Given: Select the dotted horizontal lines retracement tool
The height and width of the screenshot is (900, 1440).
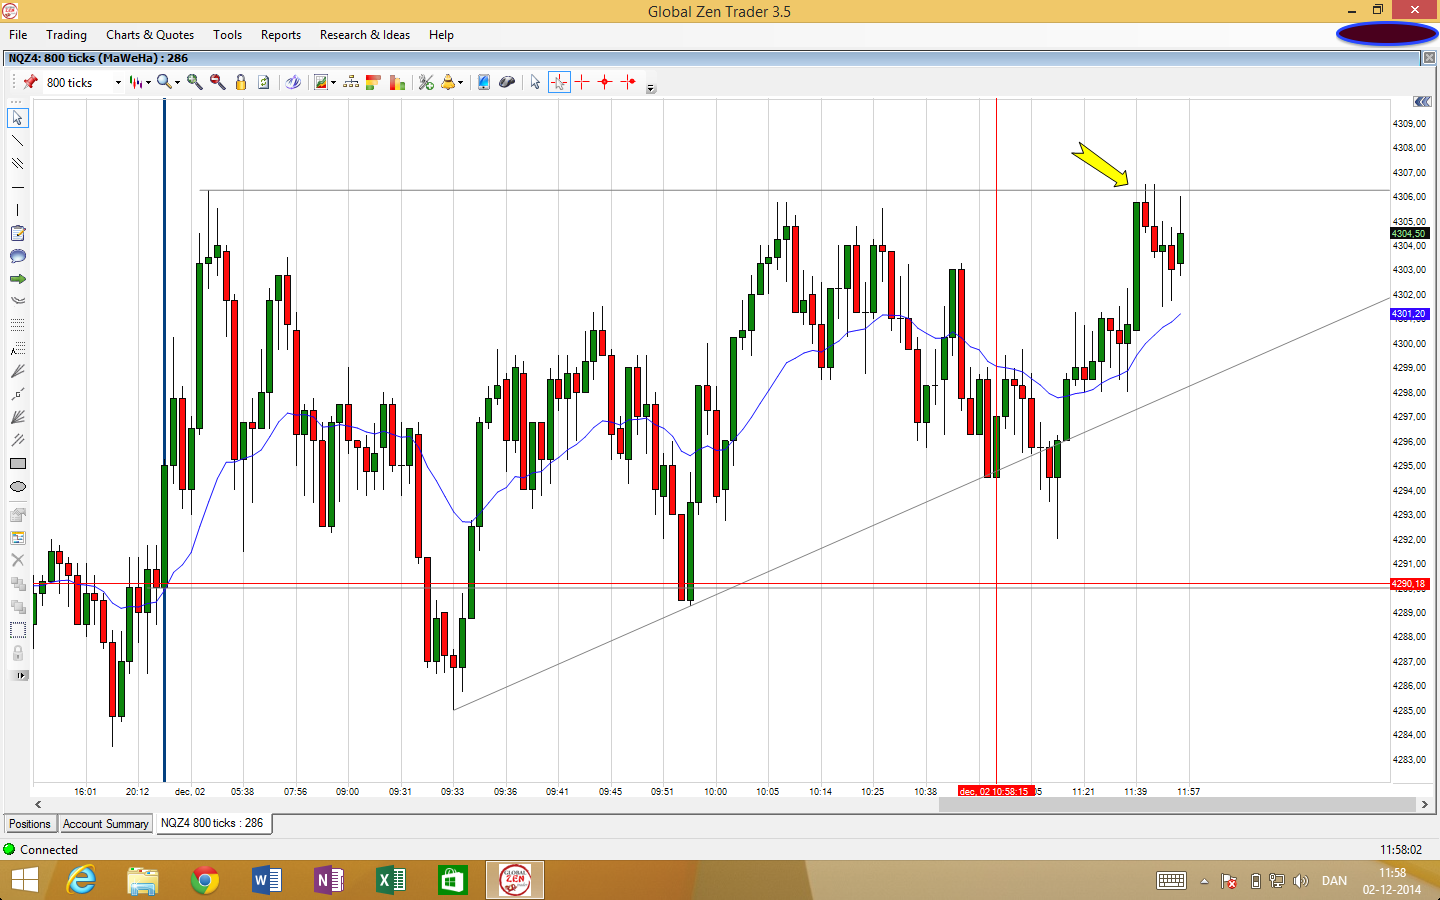Looking at the screenshot, I should 18,325.
